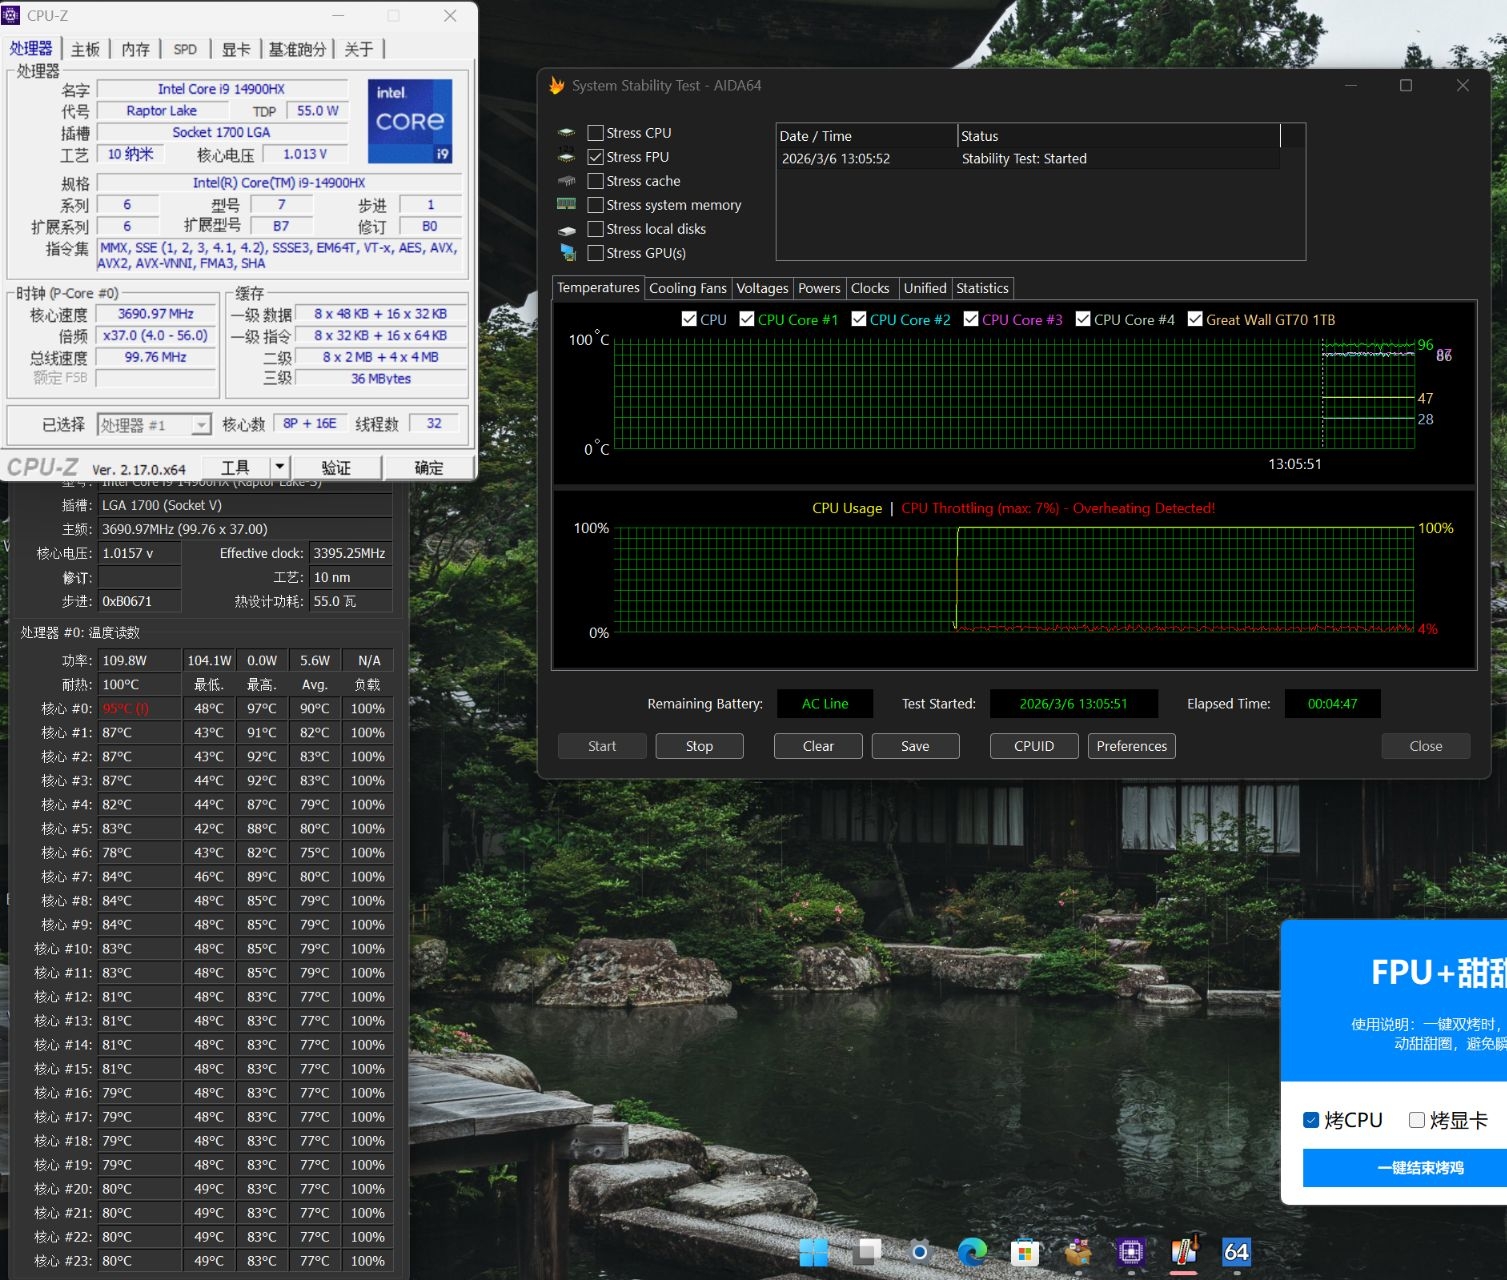
Task: Click the Task View taskbar icon
Action: [867, 1251]
